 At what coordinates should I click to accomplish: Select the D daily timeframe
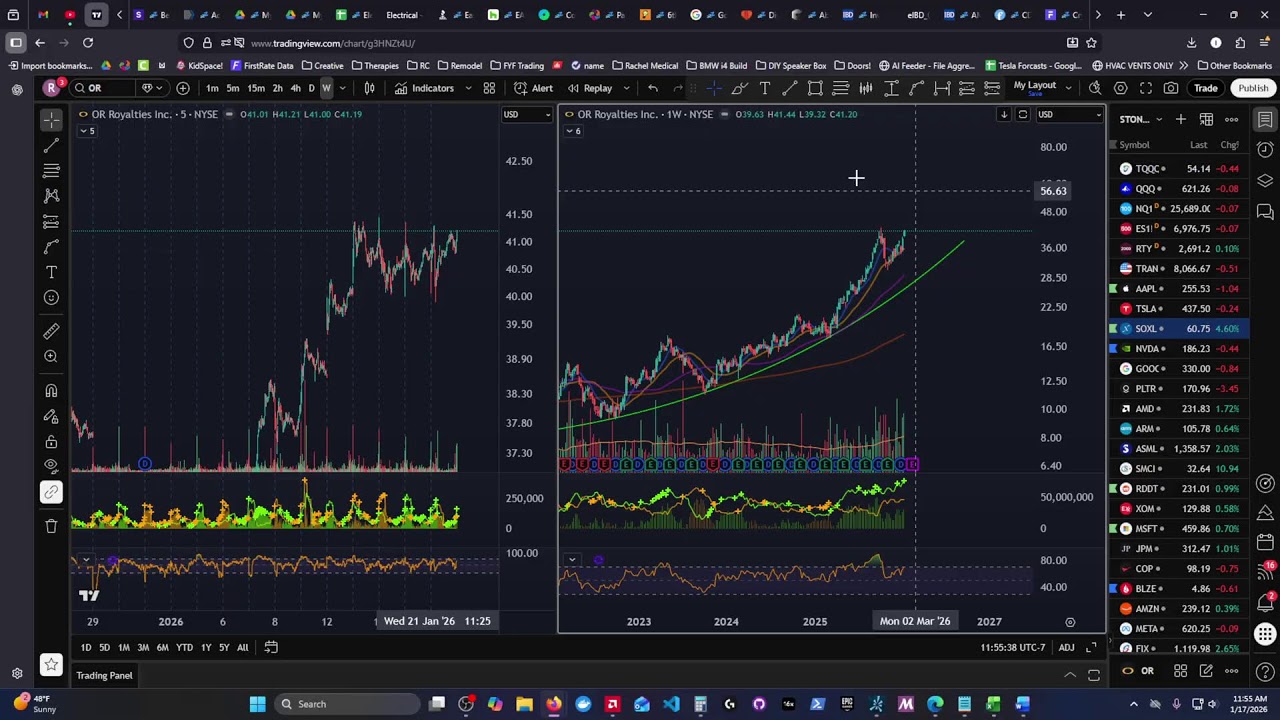[x=311, y=88]
